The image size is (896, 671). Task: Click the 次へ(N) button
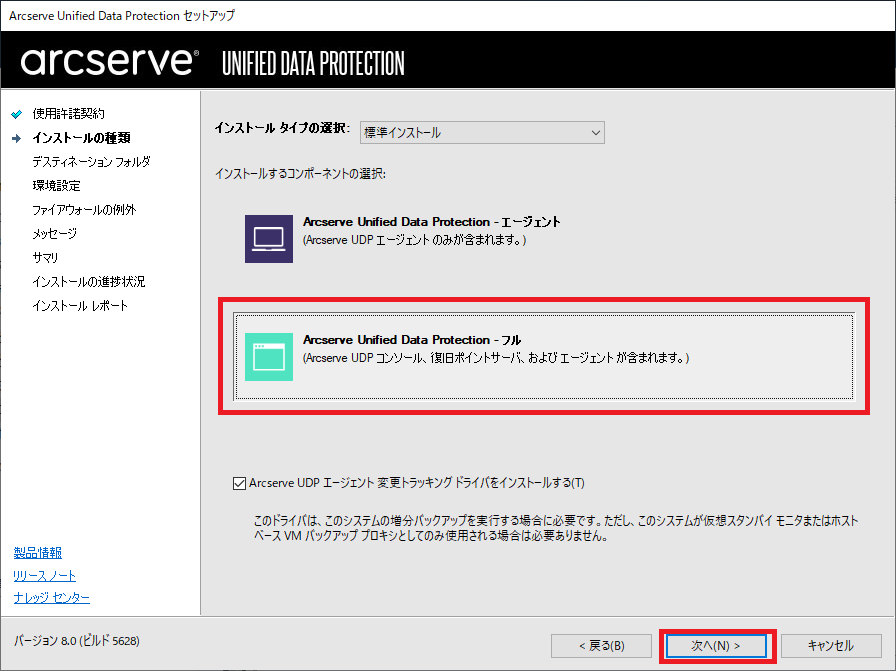[716, 646]
